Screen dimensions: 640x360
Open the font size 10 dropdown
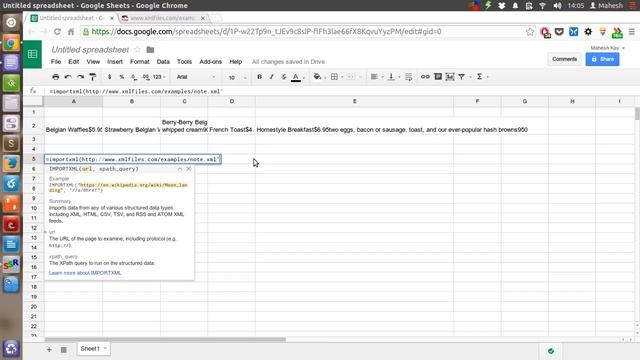coord(237,77)
